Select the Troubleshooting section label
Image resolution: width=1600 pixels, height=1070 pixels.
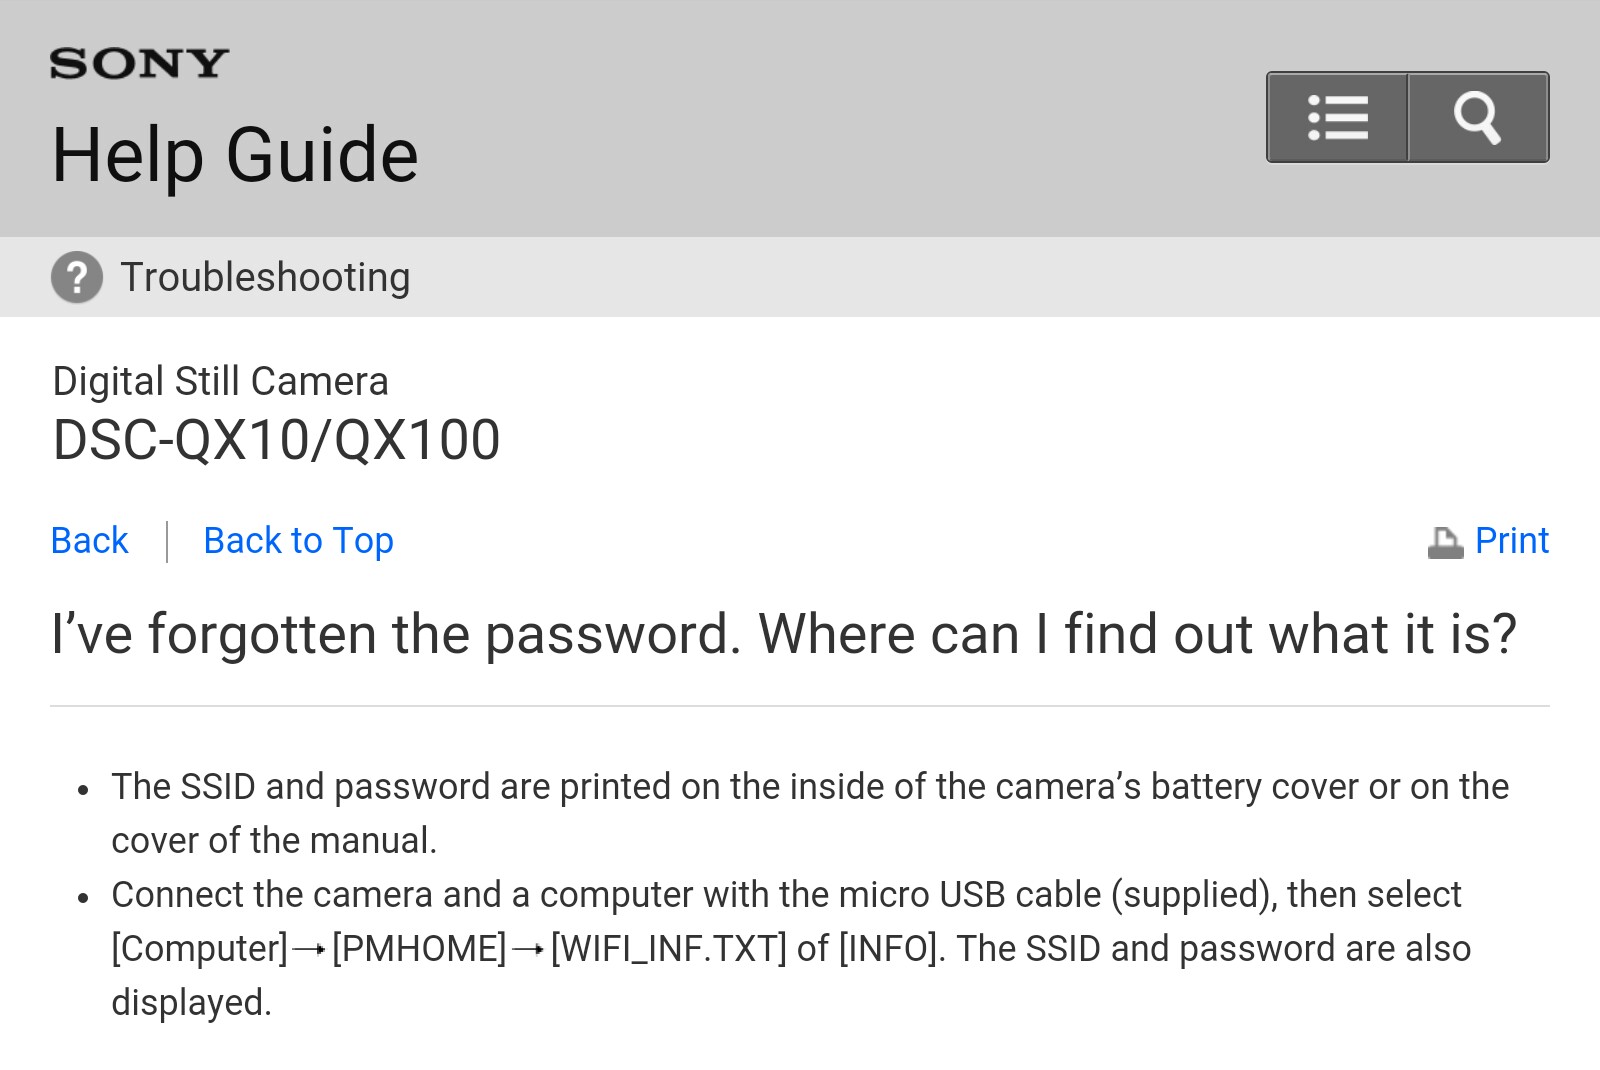pos(265,277)
